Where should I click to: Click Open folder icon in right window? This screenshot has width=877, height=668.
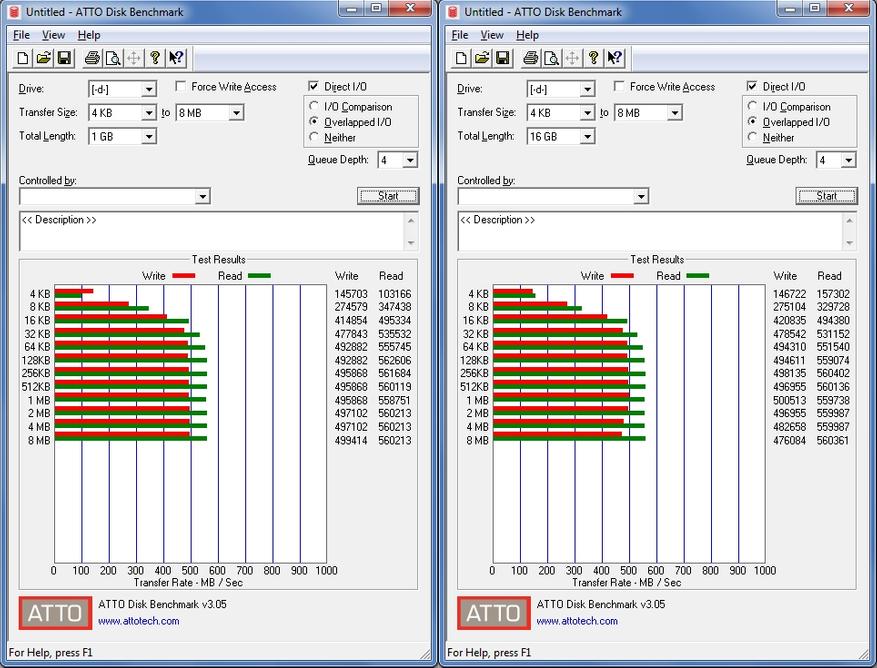click(482, 58)
